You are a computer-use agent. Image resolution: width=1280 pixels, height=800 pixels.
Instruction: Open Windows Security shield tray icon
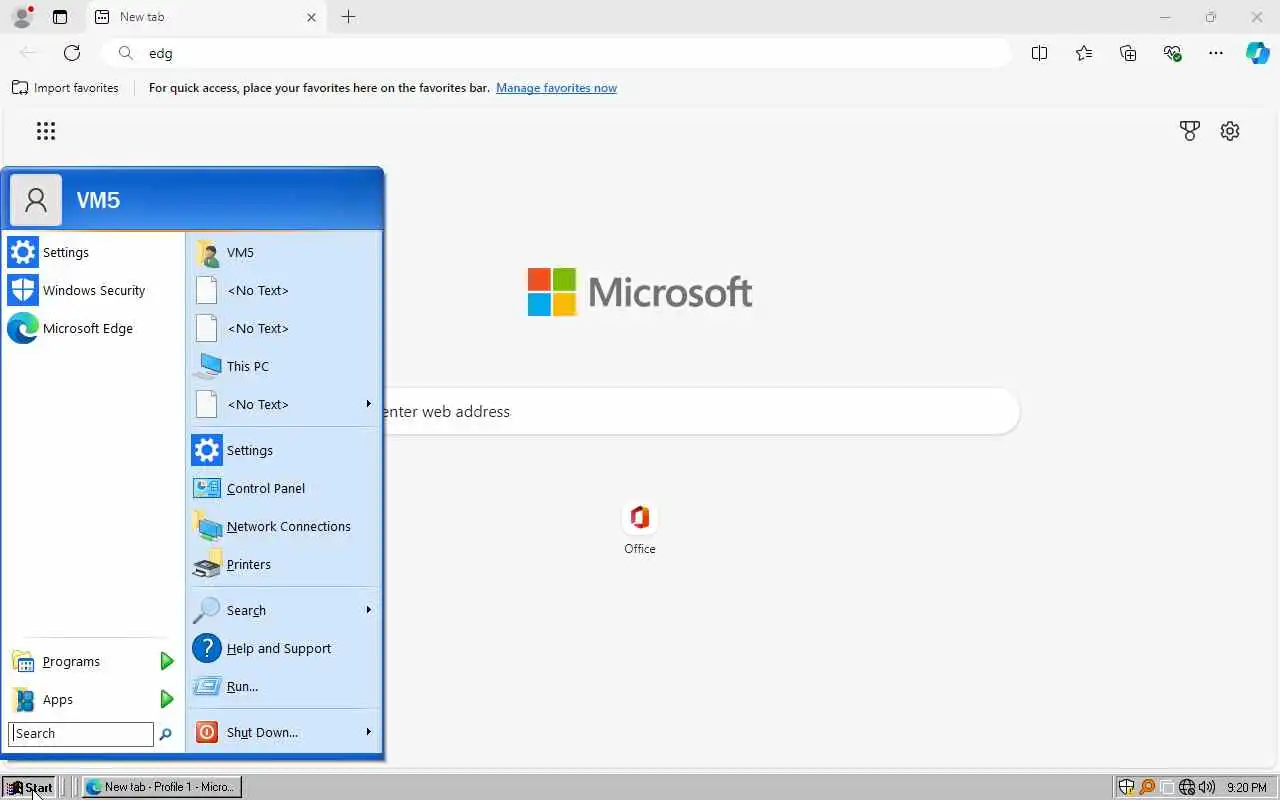tap(1126, 787)
